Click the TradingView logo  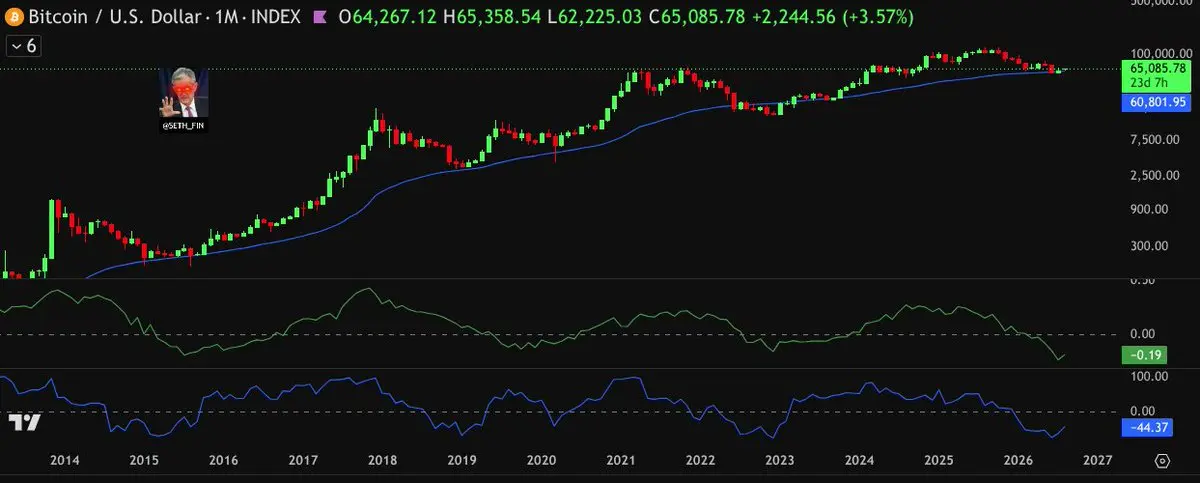(x=24, y=422)
